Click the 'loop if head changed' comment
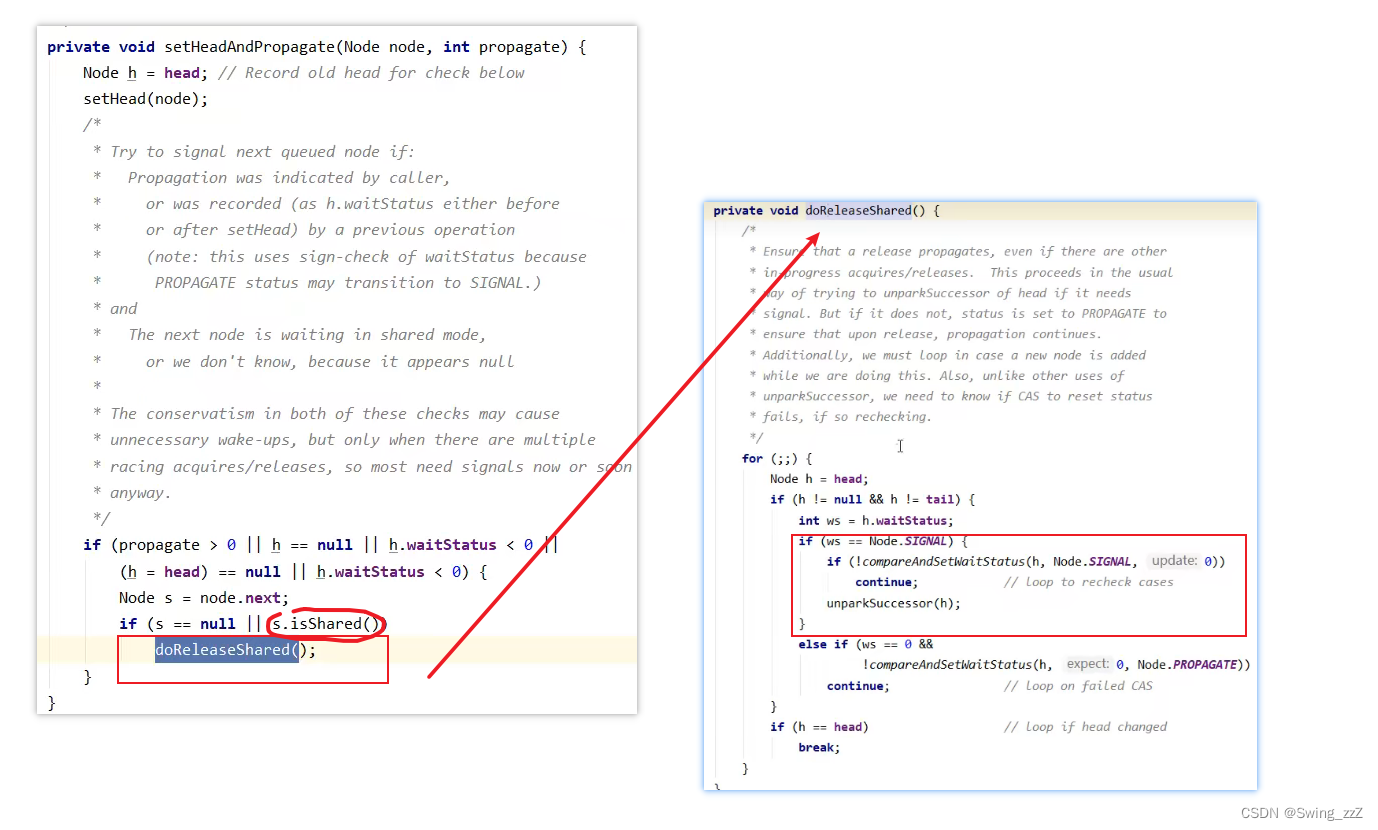This screenshot has width=1378, height=830. coord(1085,727)
